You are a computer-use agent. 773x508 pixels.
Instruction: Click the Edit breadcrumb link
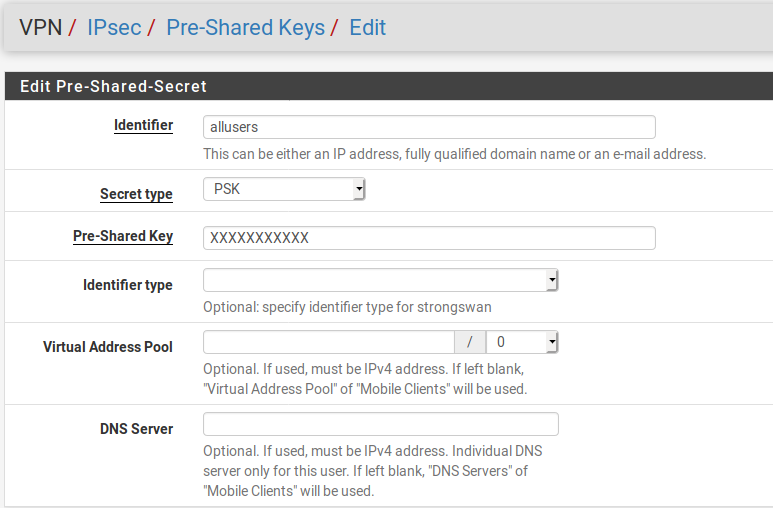[x=367, y=28]
